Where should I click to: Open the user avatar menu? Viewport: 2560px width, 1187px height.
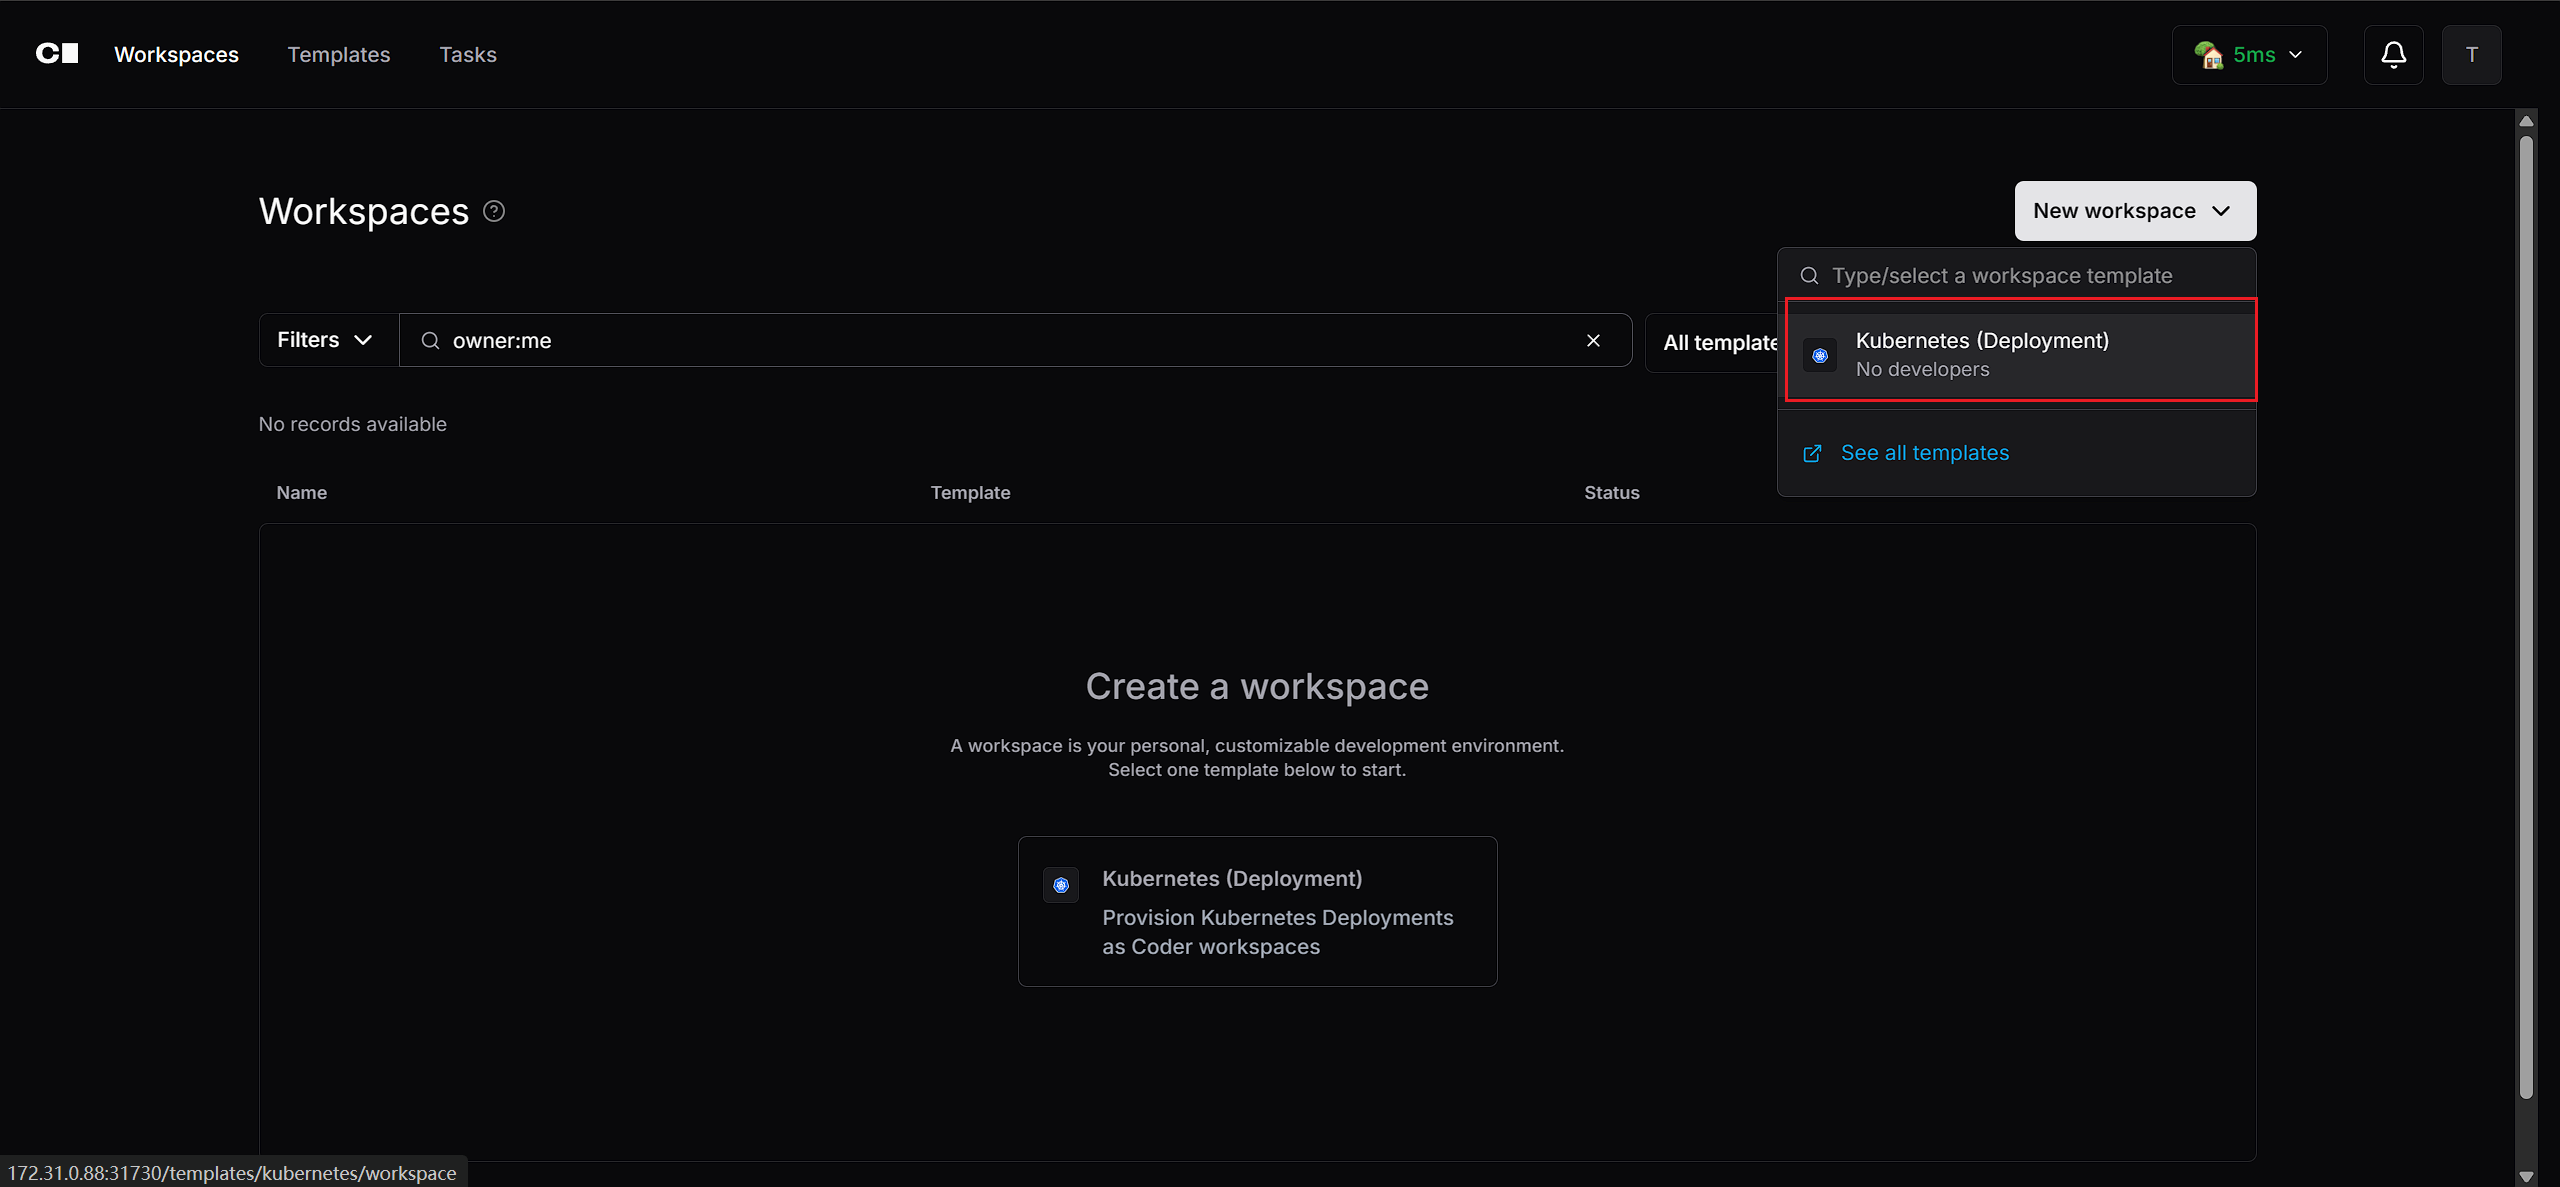click(x=2471, y=55)
